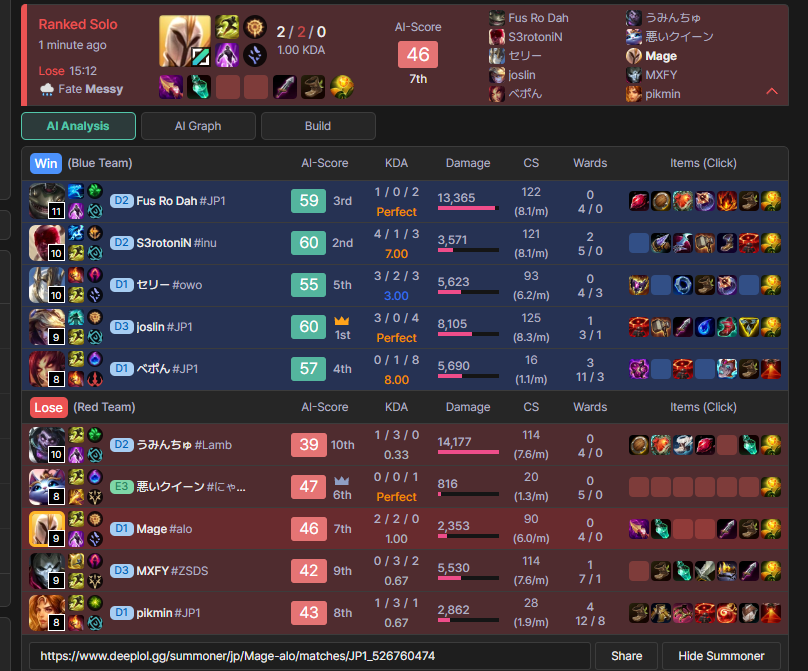Click the crown icon in joslin's row

[342, 321]
